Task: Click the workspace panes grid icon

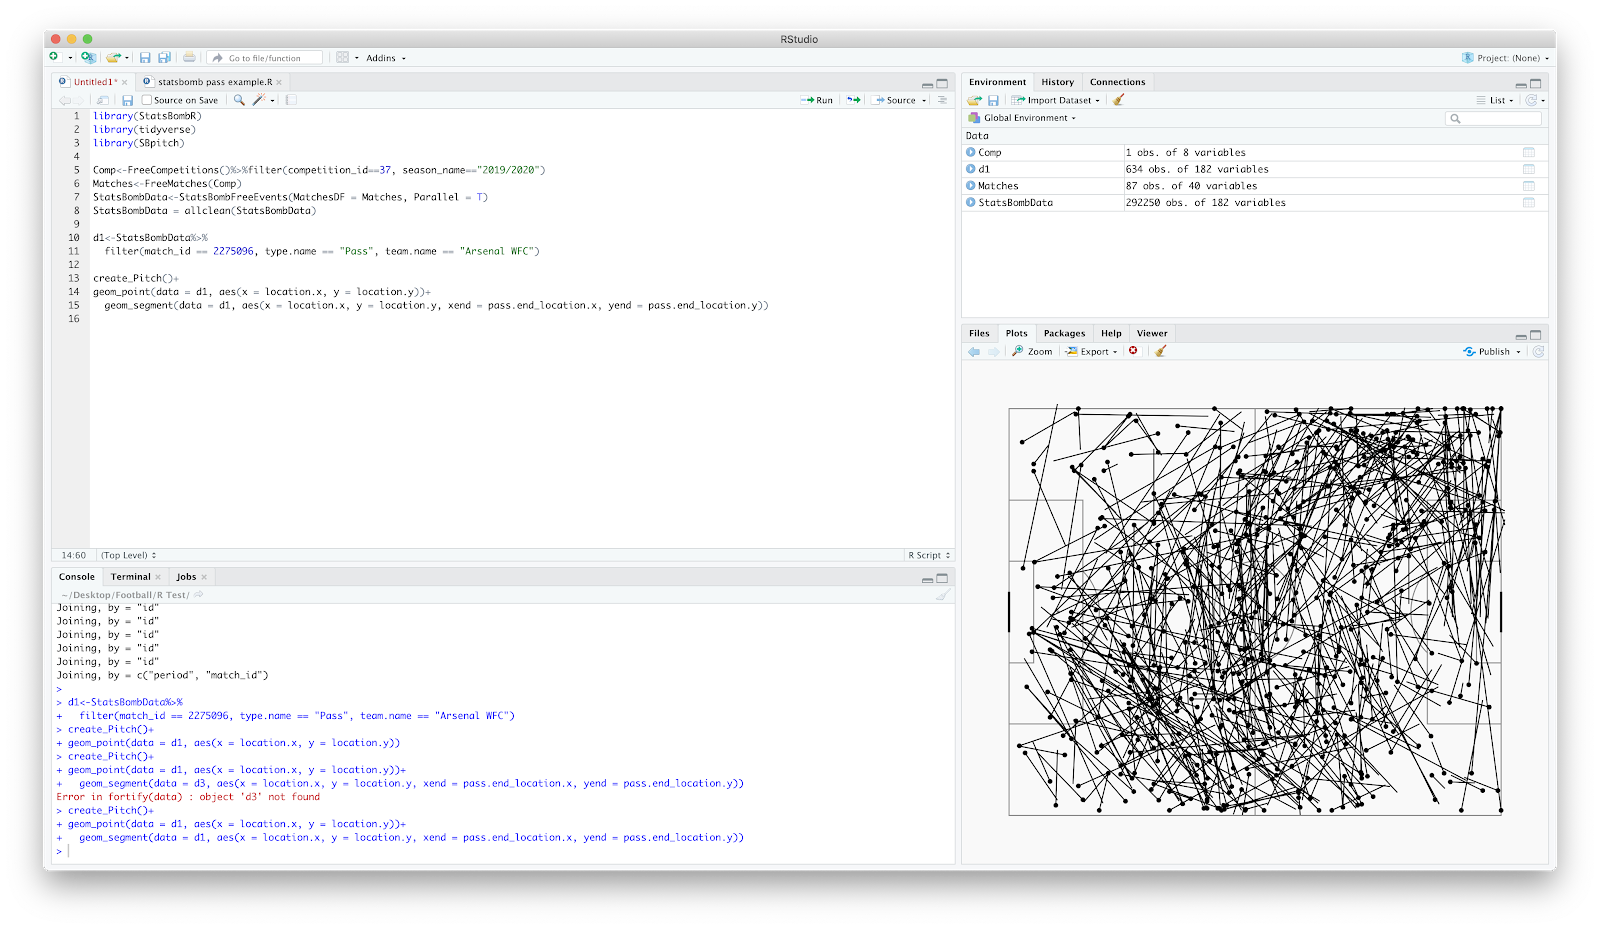Action: 342,57
